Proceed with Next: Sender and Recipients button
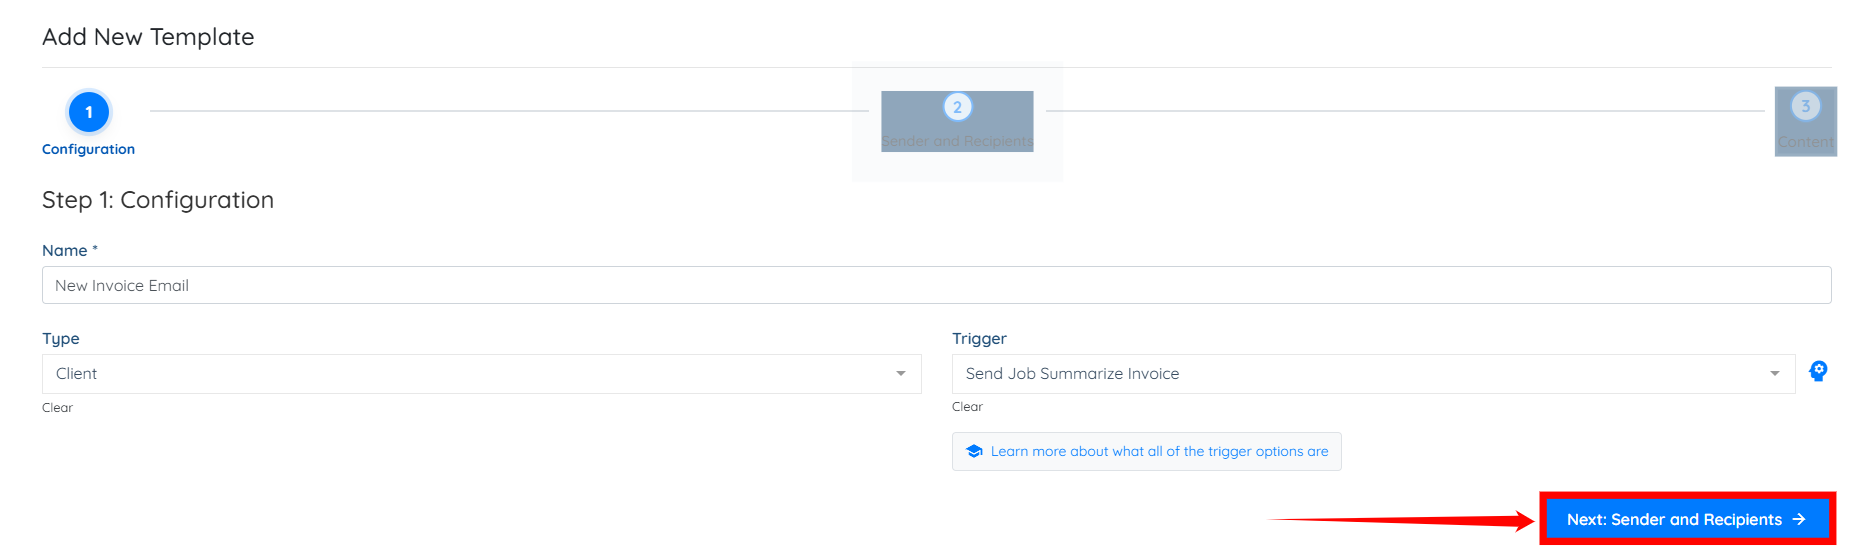Image resolution: width=1869 pixels, height=557 pixels. tap(1687, 519)
